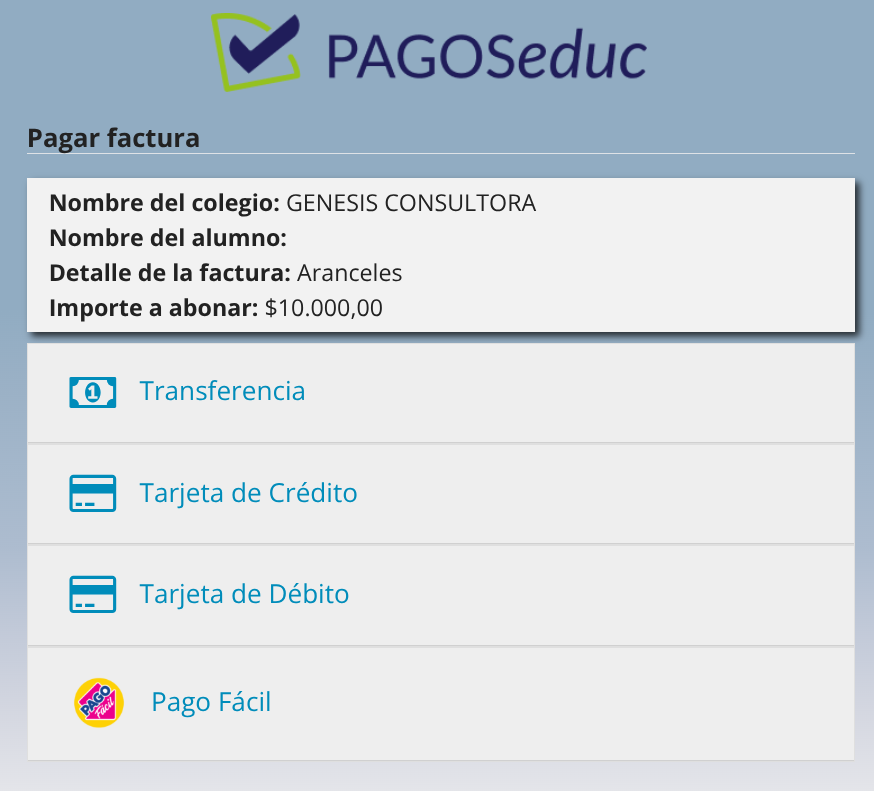Click the card icon next to Tarjeta de Crédito
The width and height of the screenshot is (874, 791).
click(x=92, y=494)
